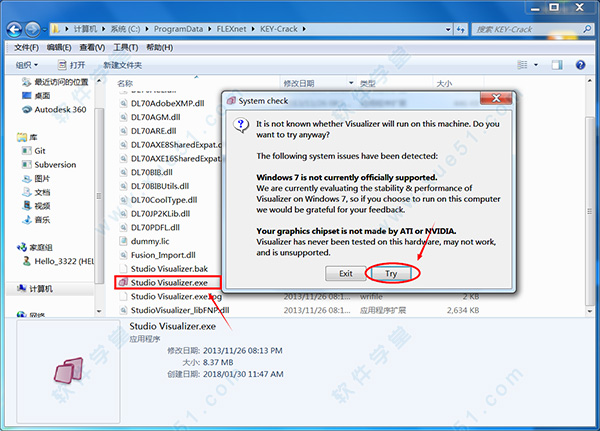The height and width of the screenshot is (431, 600).
Task: Sort by the 修改日期 column header
Action: 298,83
